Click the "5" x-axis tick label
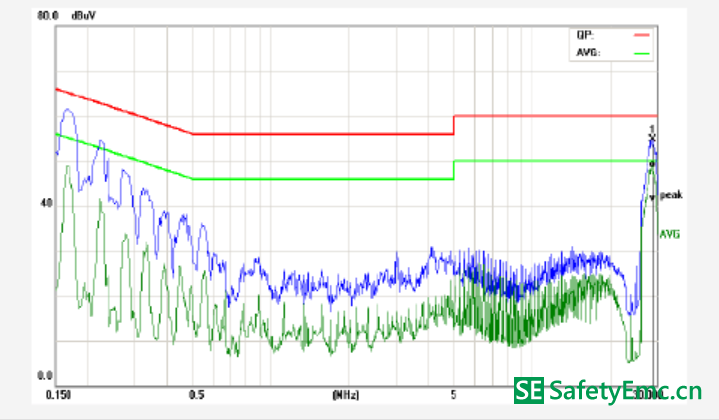This screenshot has height=420, width=719. pos(453,395)
